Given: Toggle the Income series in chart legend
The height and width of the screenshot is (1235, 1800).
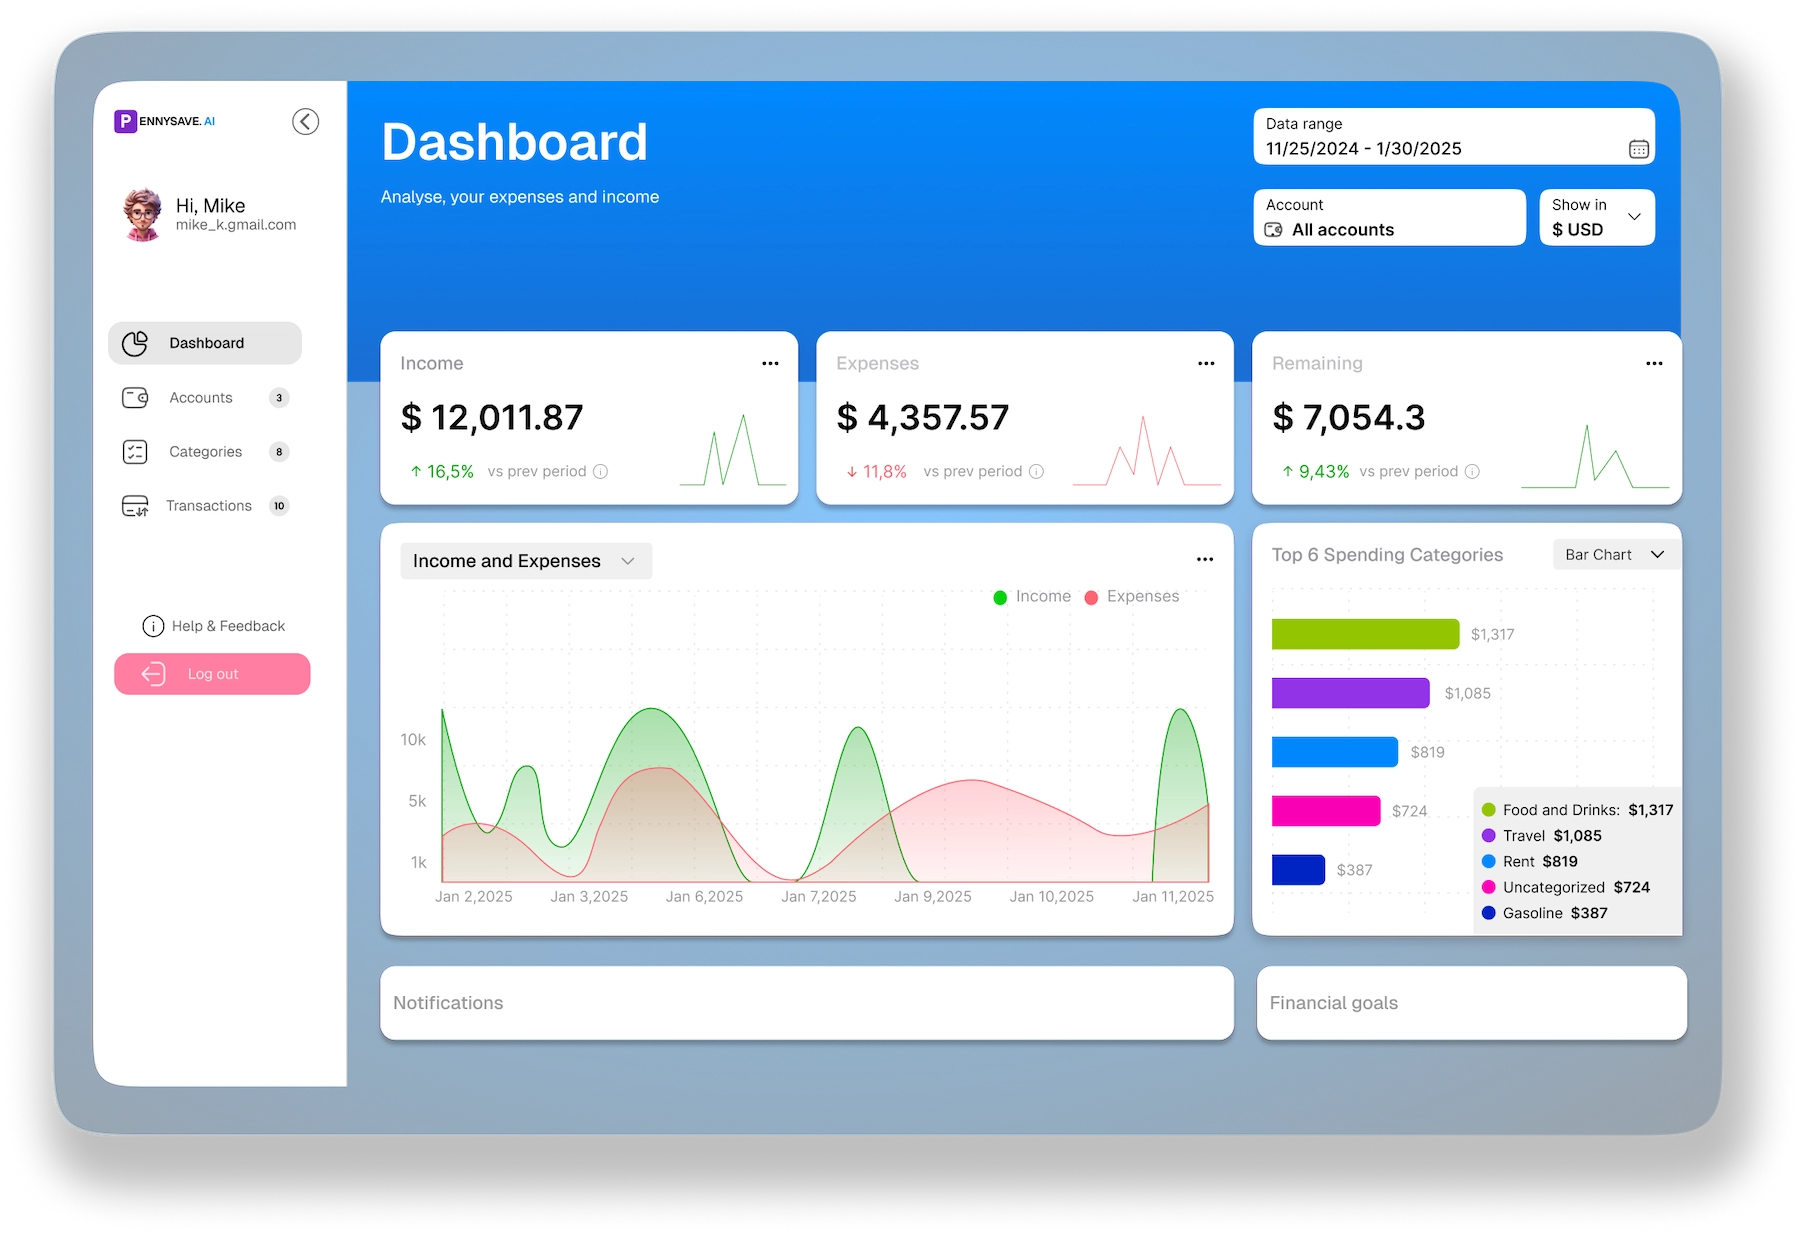Looking at the screenshot, I should point(1031,597).
